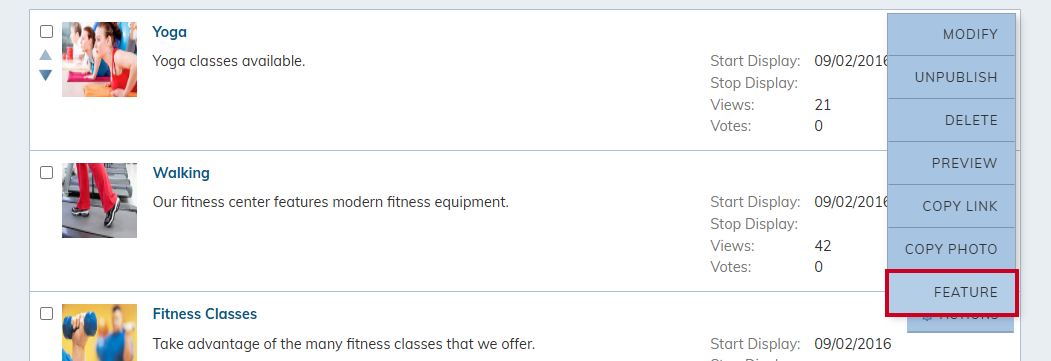Select Copy Photo menu option
This screenshot has height=361, width=1051.
[x=951, y=248]
